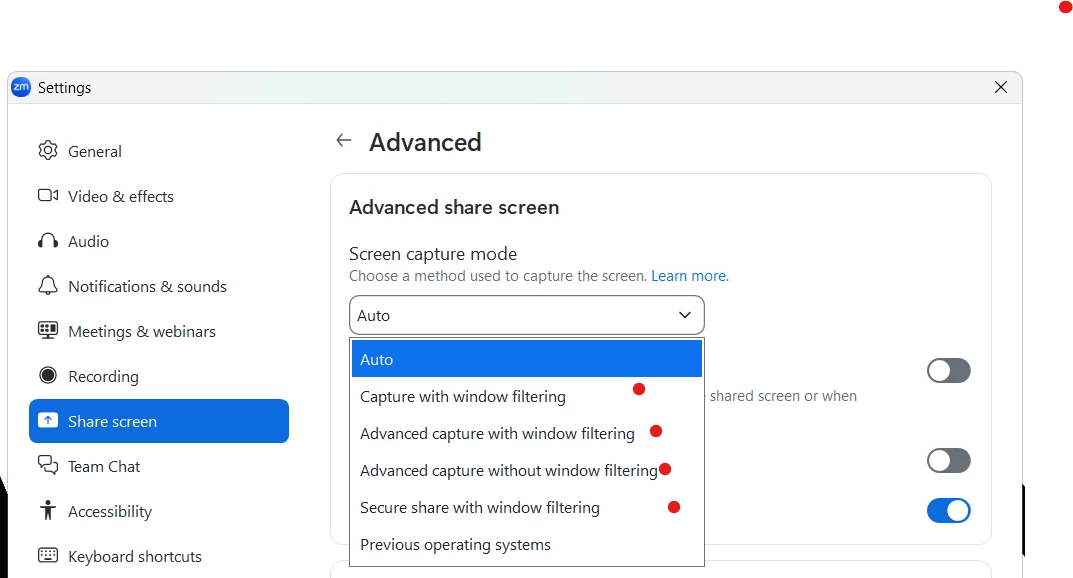The height and width of the screenshot is (578, 1073).
Task: Go back using the arrow beside Advanced
Action: (344, 140)
